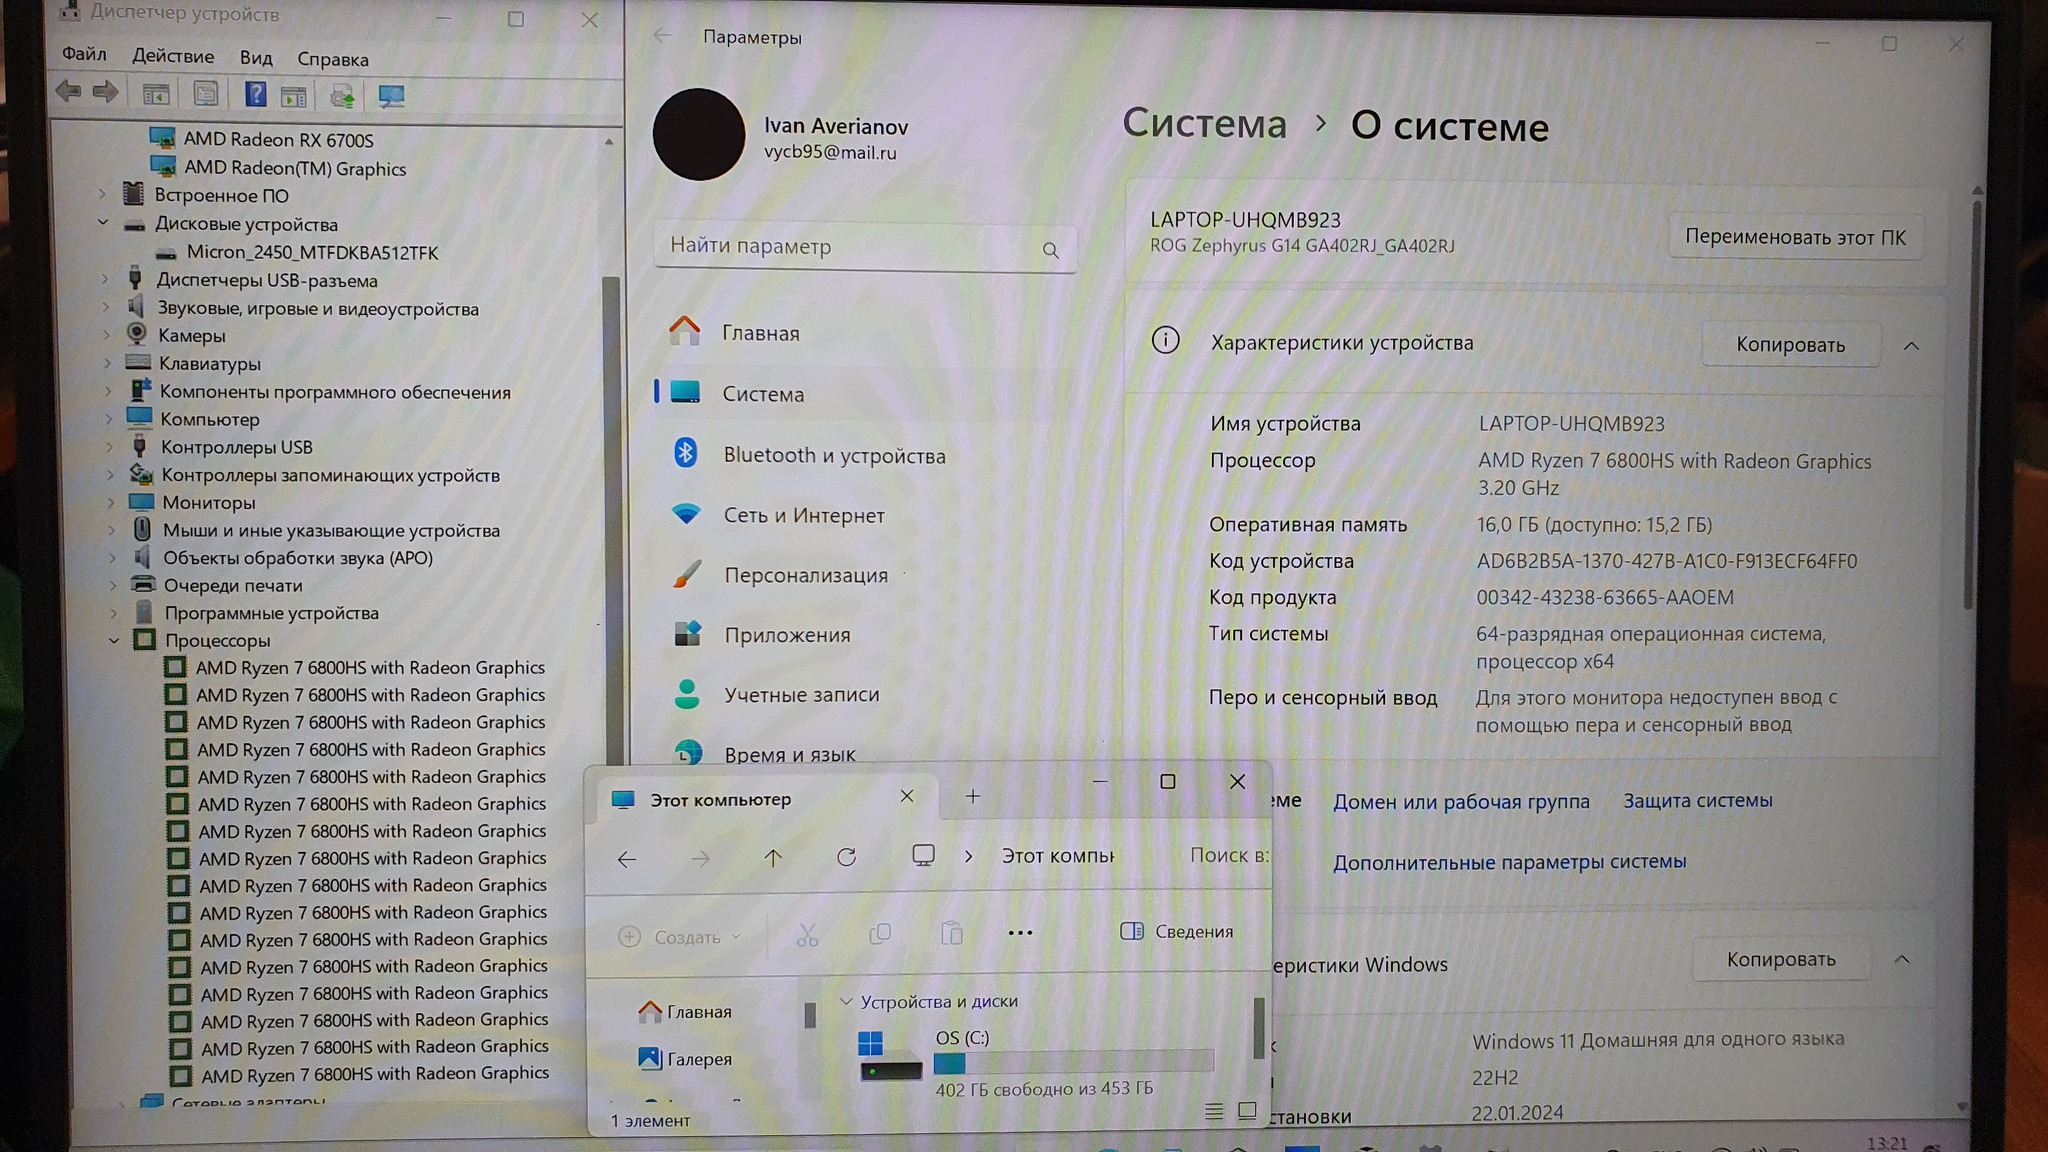Click the refresh button in File Explorer
Screen dimensions: 2048x1152
pos(846,857)
